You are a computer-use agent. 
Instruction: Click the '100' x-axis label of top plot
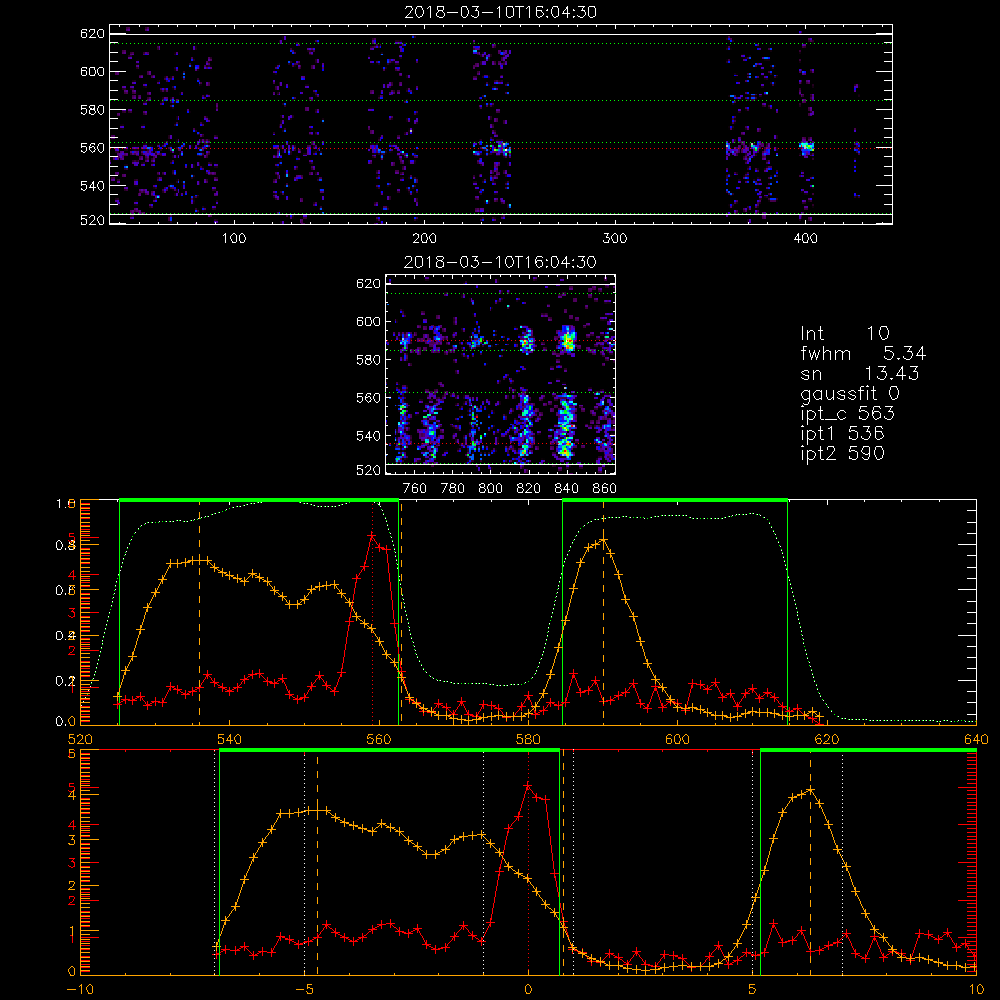[x=233, y=239]
